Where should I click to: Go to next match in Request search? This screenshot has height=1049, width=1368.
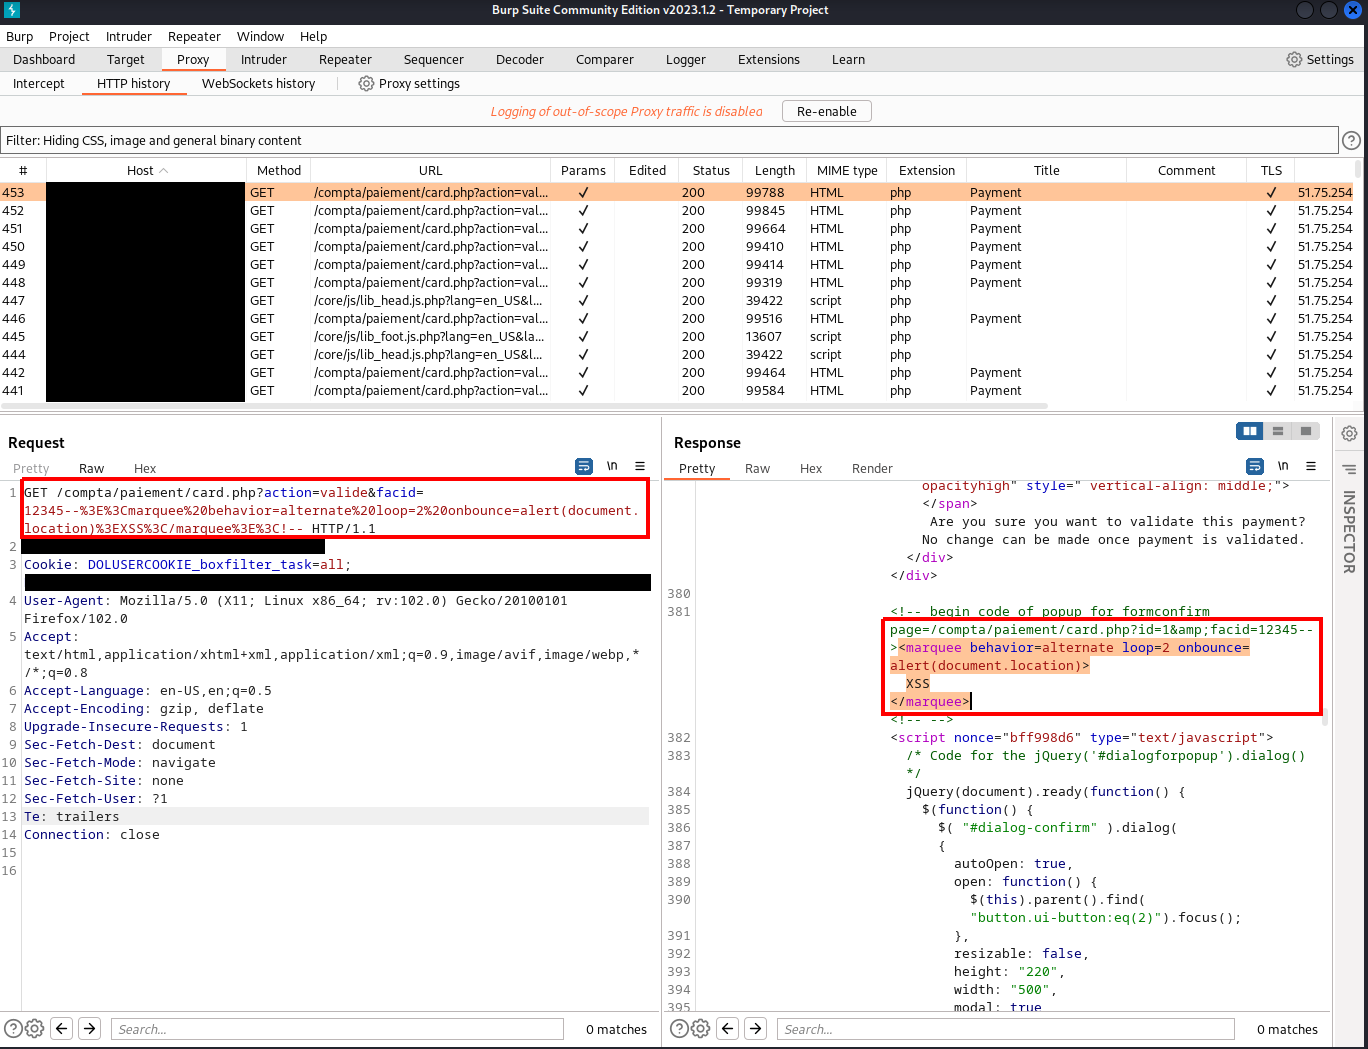[x=90, y=1028]
